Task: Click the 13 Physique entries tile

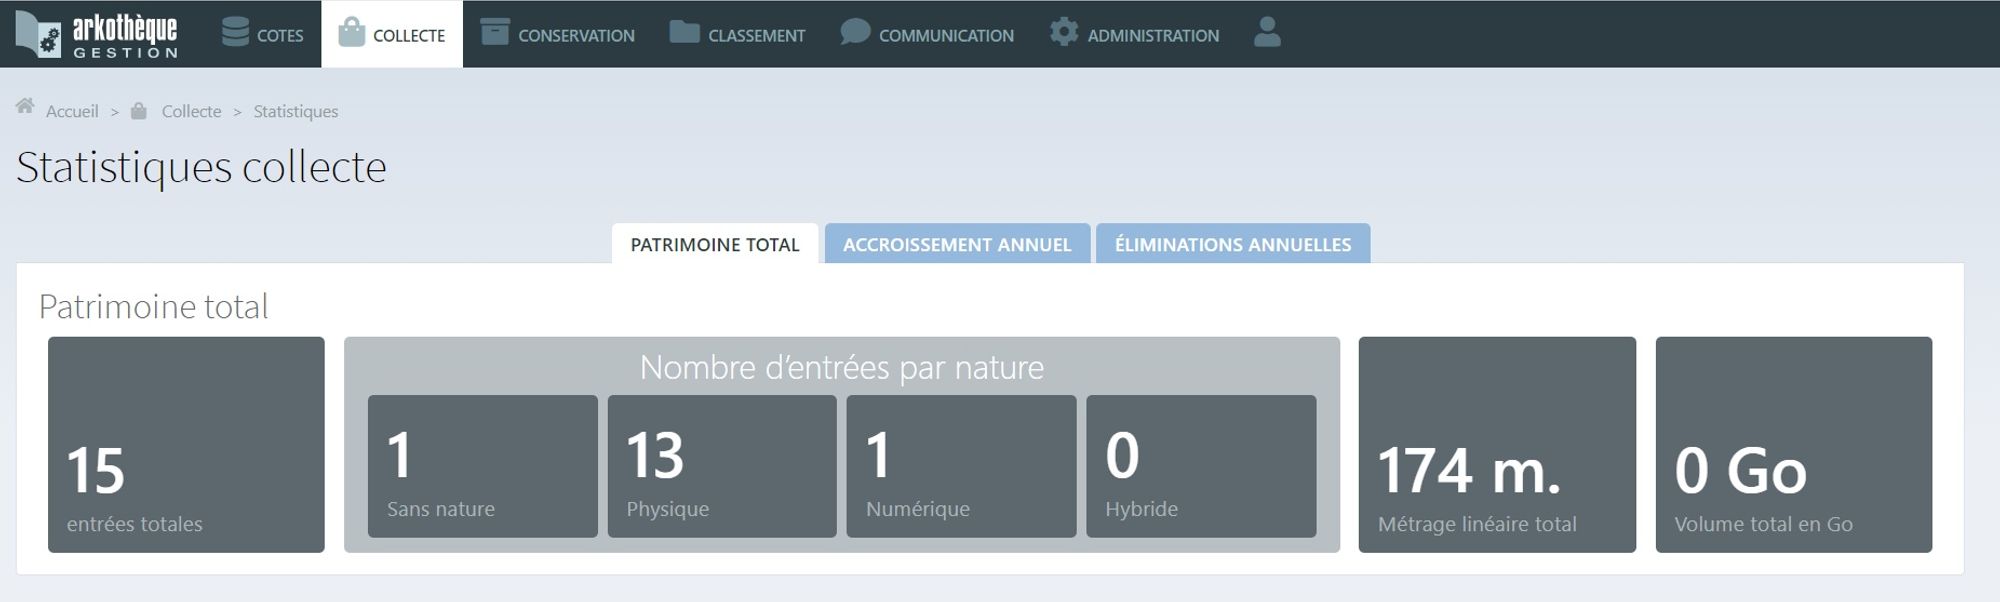Action: 722,466
